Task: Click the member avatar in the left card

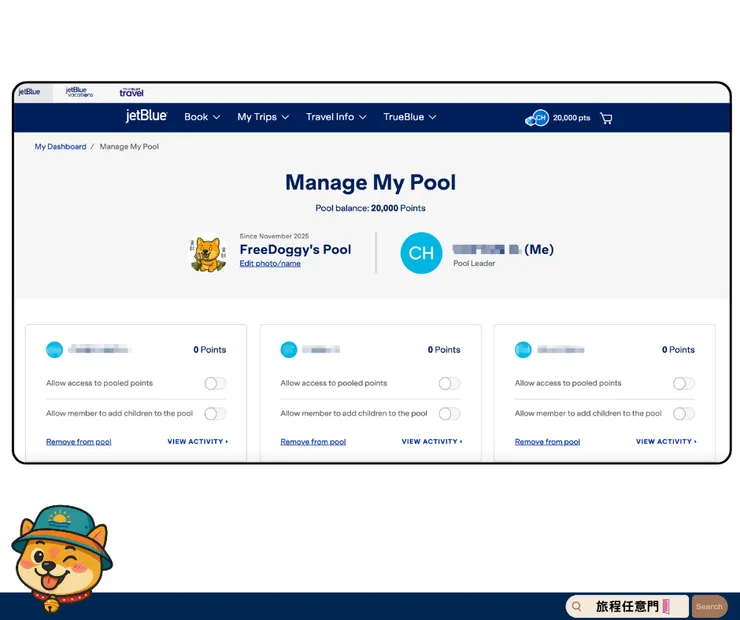Action: 54,350
